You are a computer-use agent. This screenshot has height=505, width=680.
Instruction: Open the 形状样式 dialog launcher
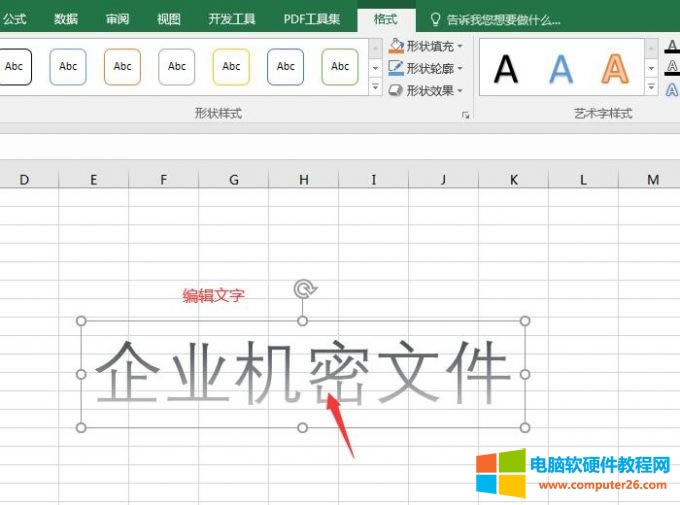(465, 115)
